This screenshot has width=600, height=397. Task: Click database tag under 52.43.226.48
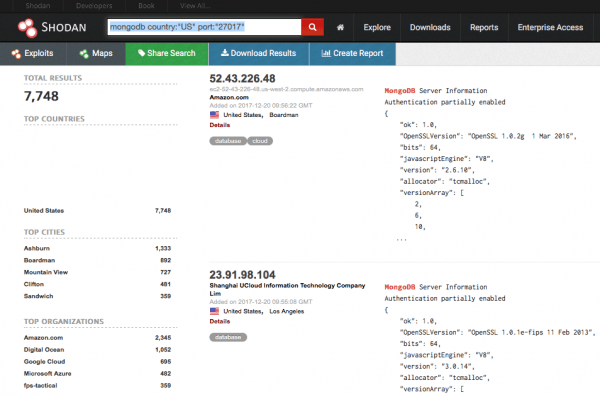228,141
